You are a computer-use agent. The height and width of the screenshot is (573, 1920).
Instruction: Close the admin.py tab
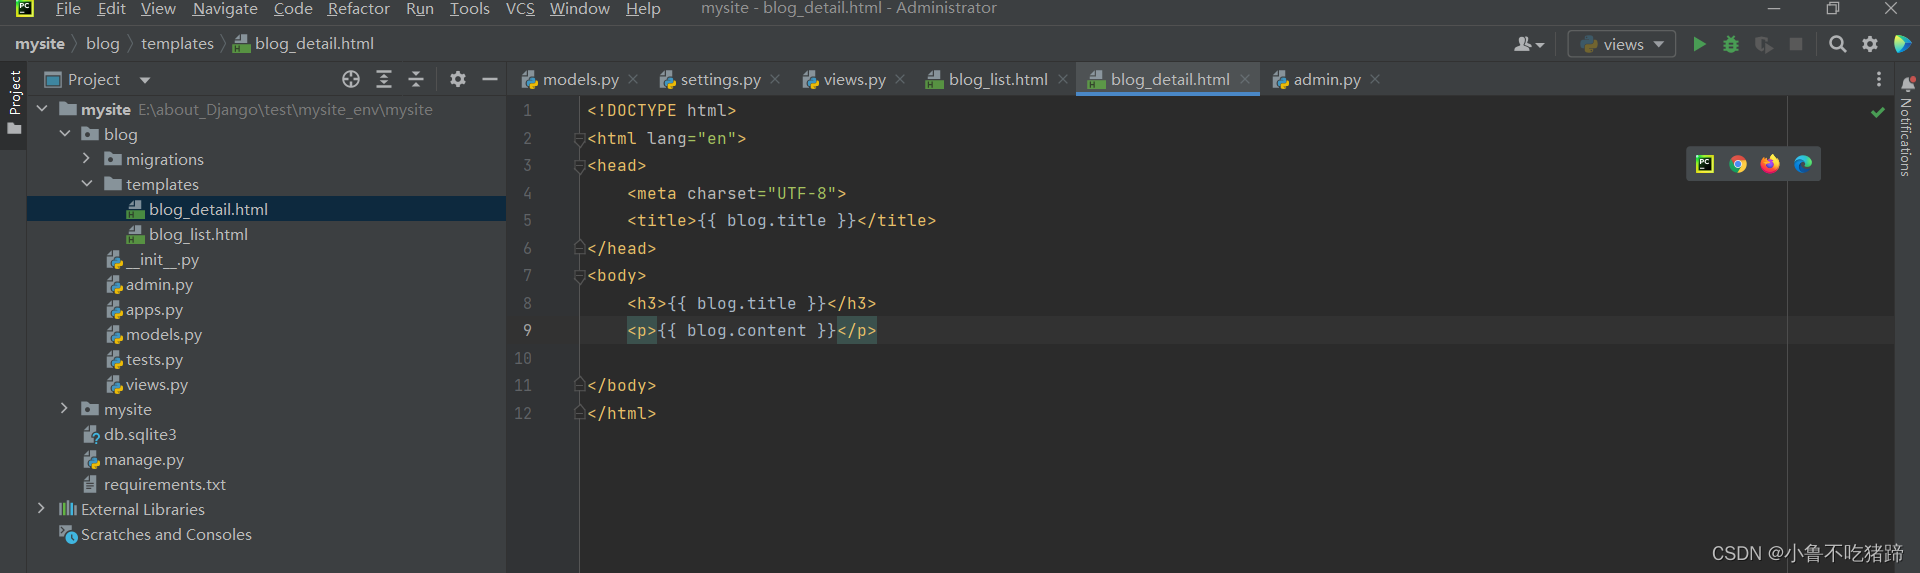[1375, 79]
